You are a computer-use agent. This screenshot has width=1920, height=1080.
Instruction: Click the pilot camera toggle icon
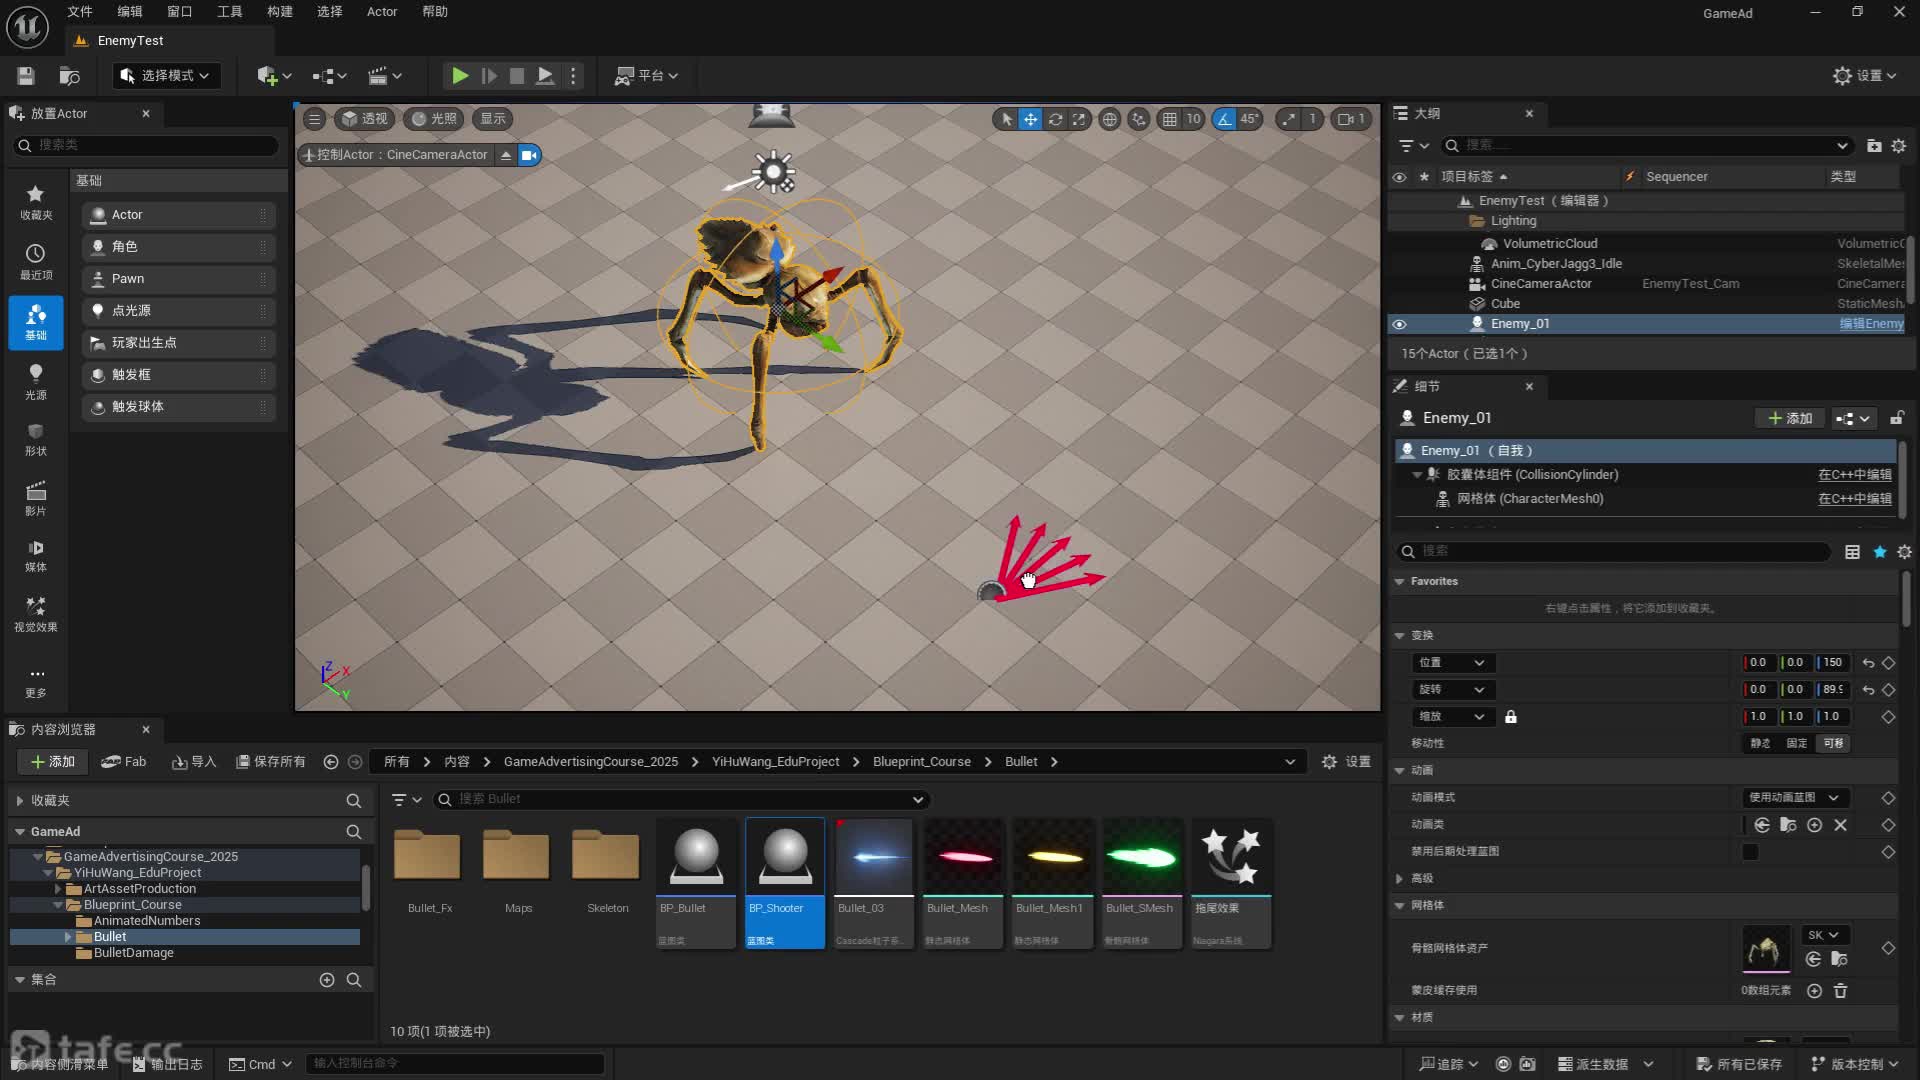point(529,155)
